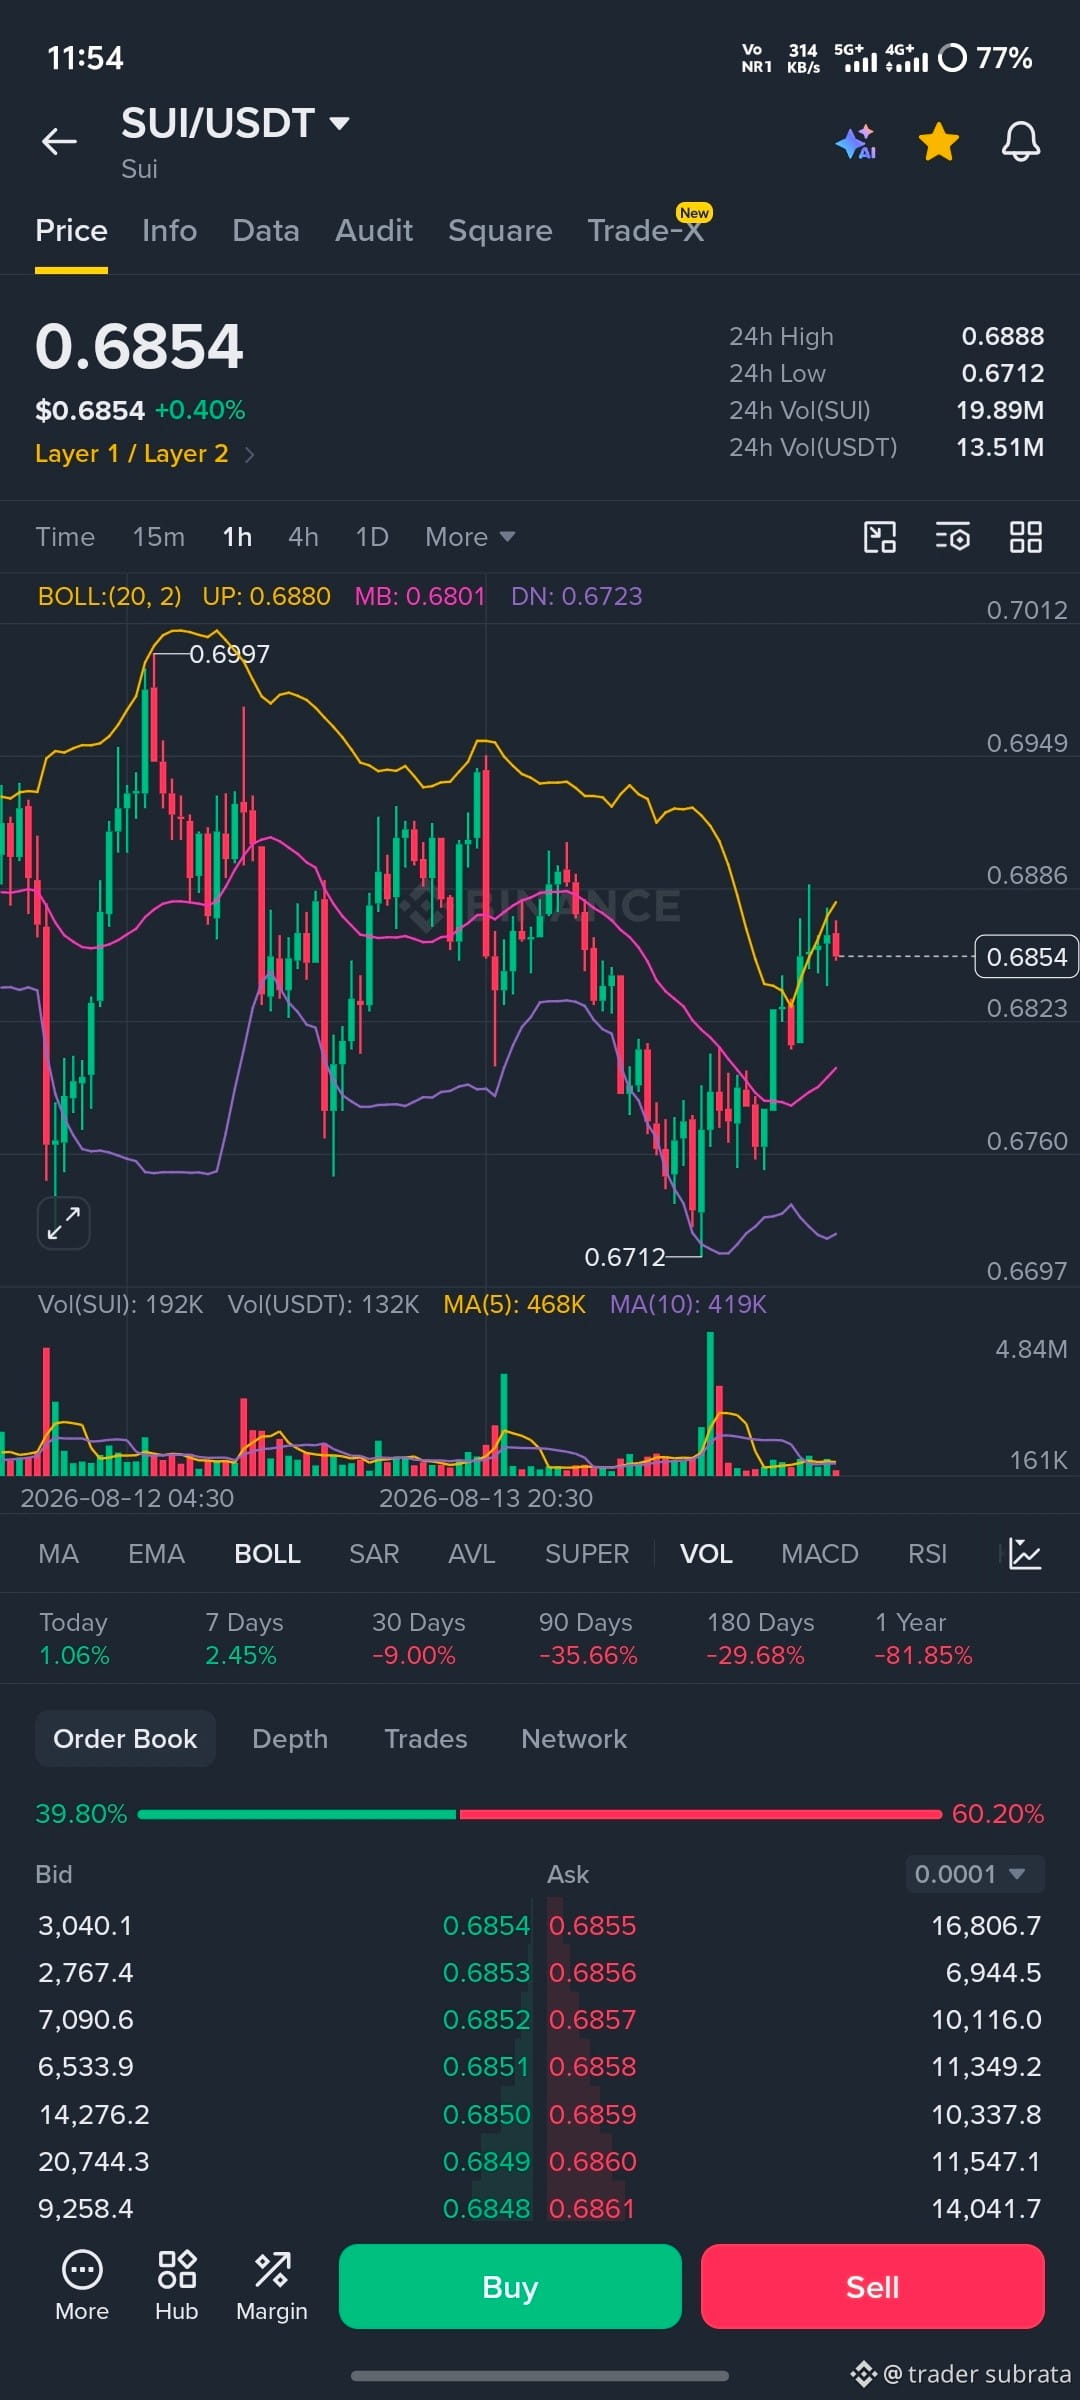Tap the red Sell button
The width and height of the screenshot is (1080, 2400).
tap(873, 2287)
